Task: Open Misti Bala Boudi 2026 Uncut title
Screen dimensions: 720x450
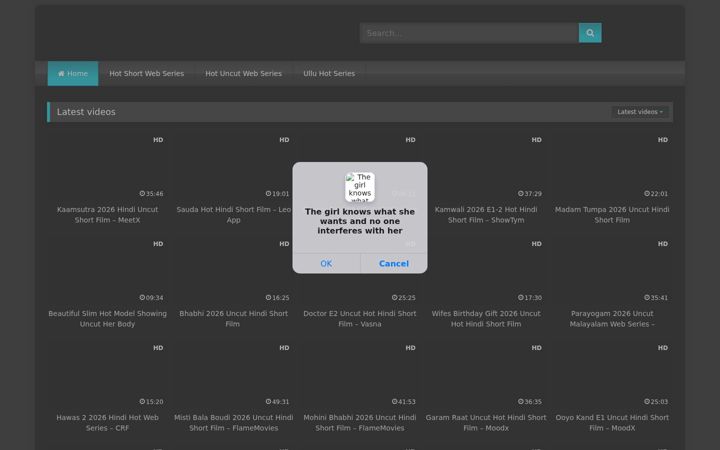Action: click(234, 423)
